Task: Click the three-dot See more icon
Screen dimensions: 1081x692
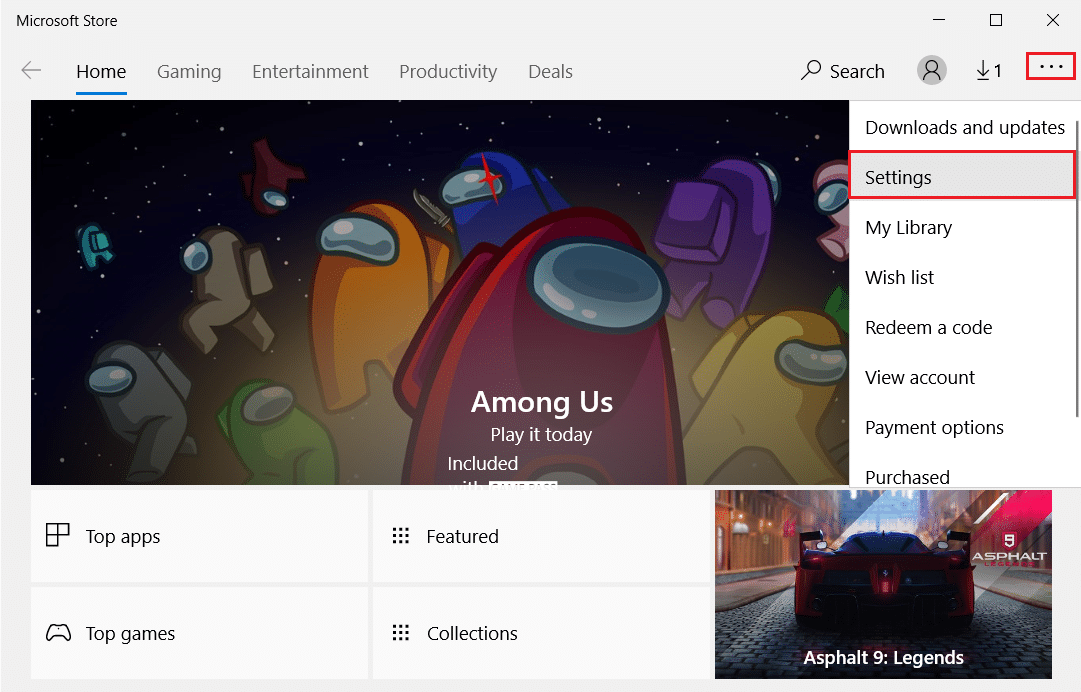Action: tap(1050, 67)
